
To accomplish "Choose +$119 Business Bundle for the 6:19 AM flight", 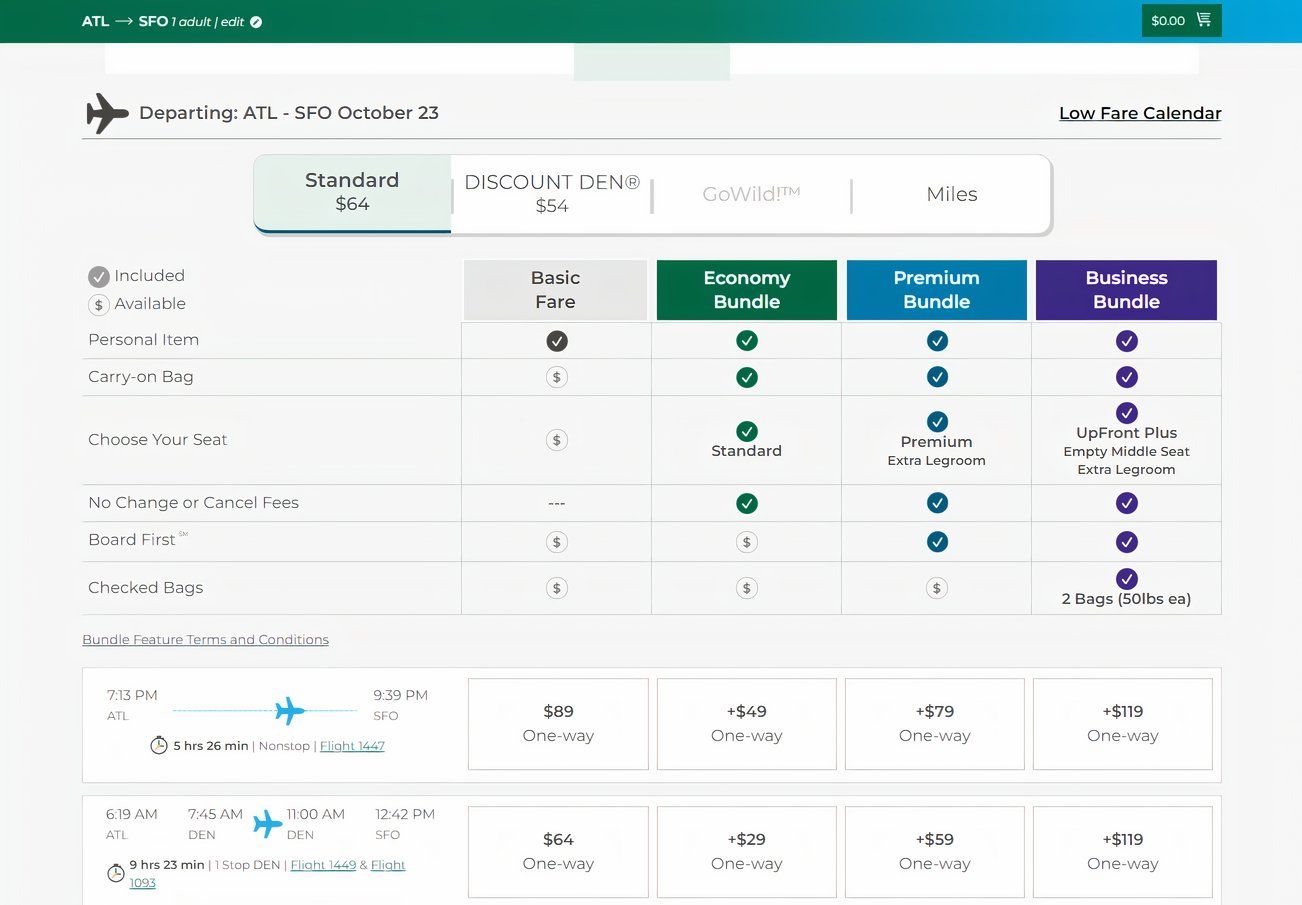I will [1122, 852].
